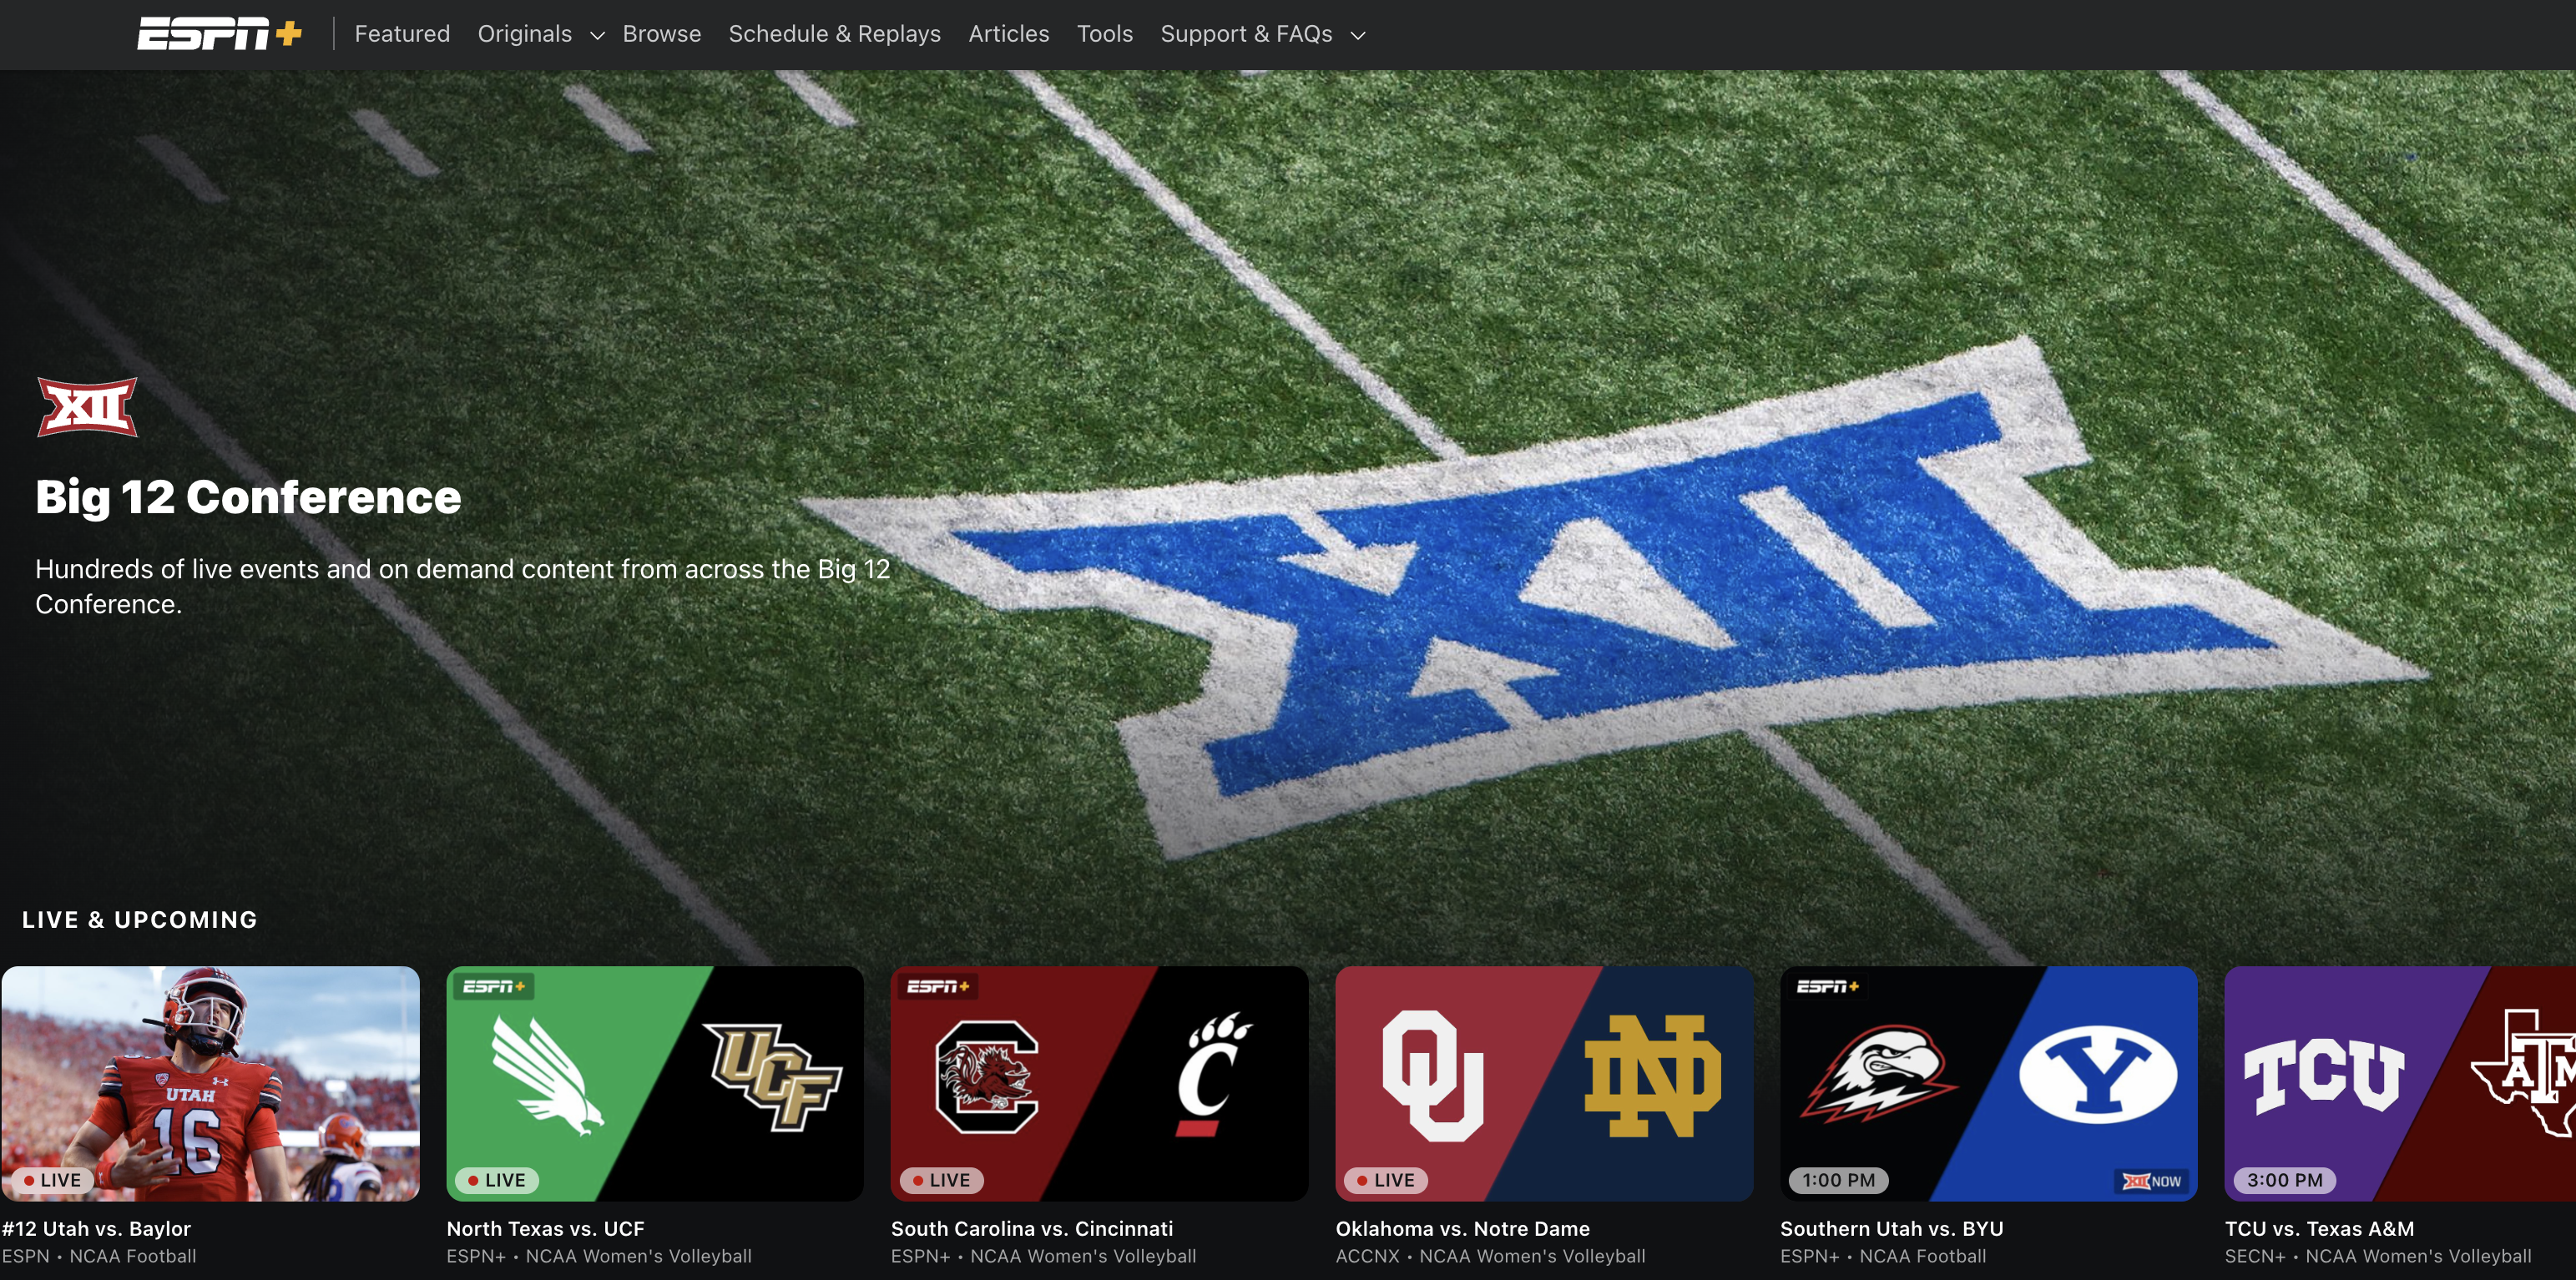Open the Tools page
Screen dimensions: 2576x1280
point(1104,34)
